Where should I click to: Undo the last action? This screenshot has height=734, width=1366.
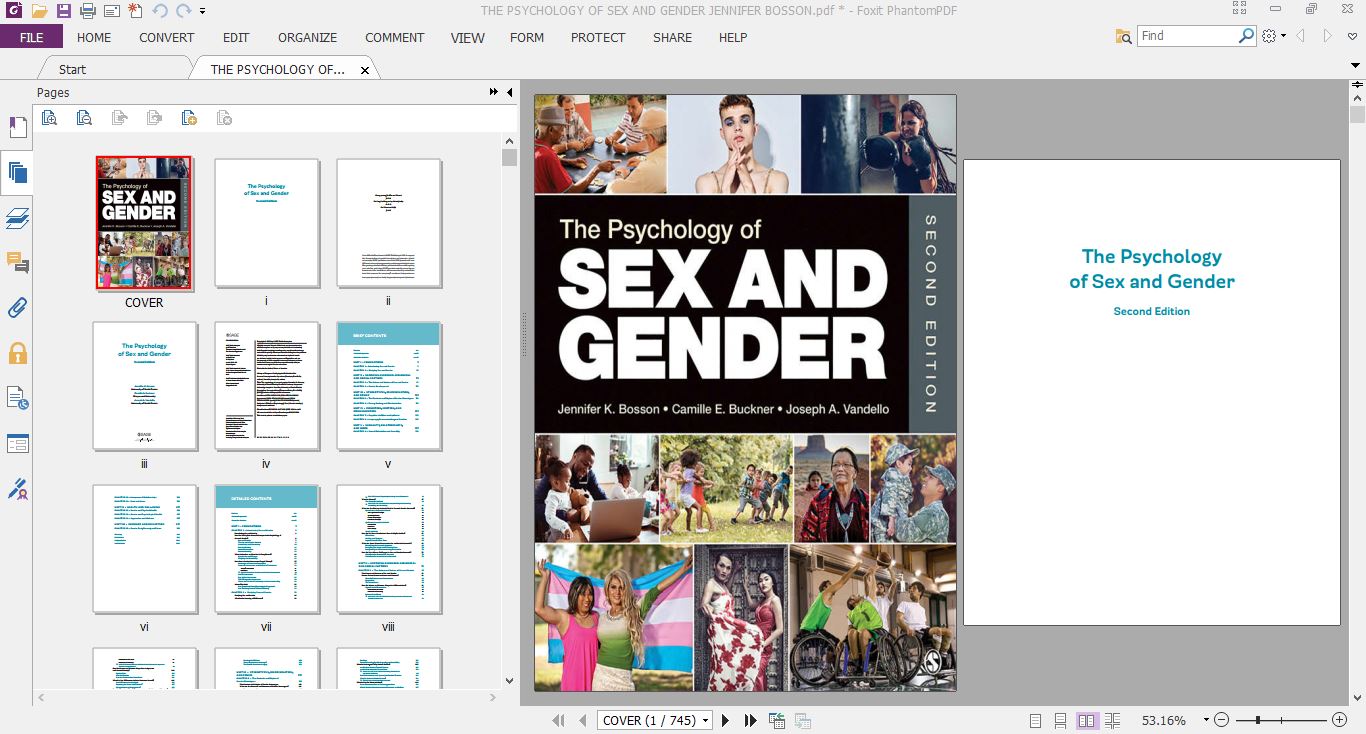pyautogui.click(x=161, y=11)
